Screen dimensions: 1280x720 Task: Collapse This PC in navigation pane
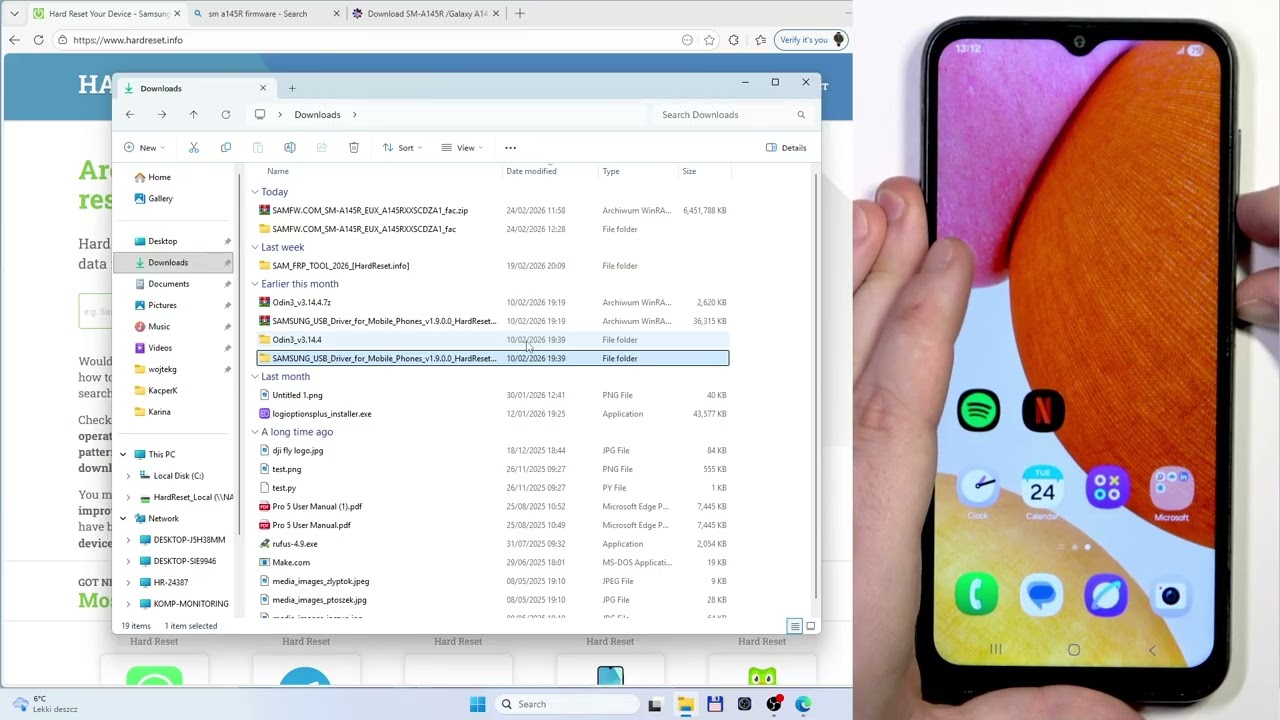123,455
